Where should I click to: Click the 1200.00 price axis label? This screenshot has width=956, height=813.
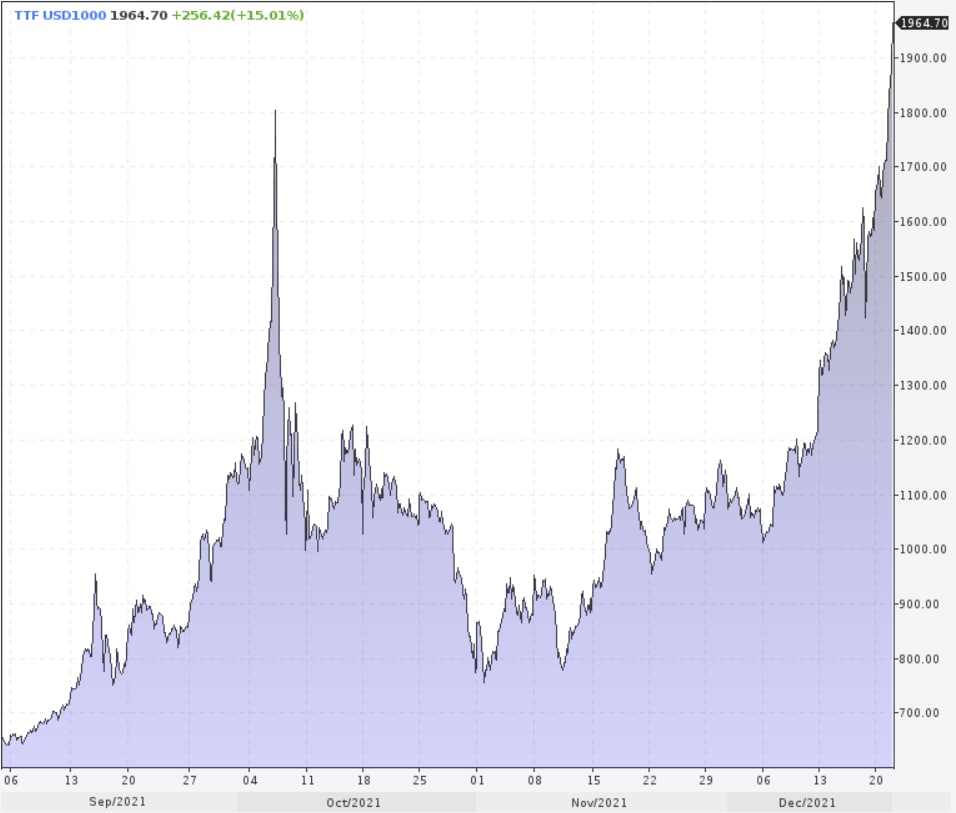[x=924, y=440]
